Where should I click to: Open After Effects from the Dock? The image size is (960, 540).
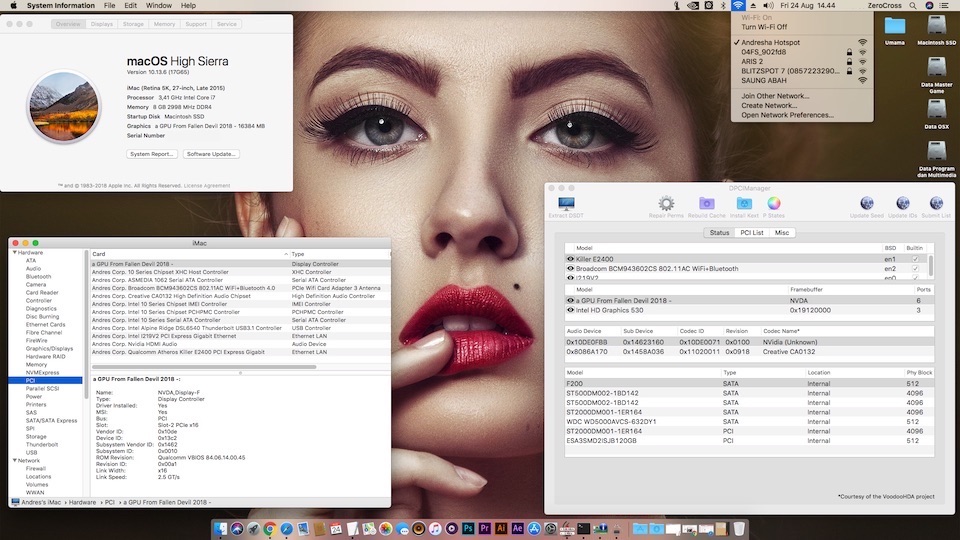518,528
